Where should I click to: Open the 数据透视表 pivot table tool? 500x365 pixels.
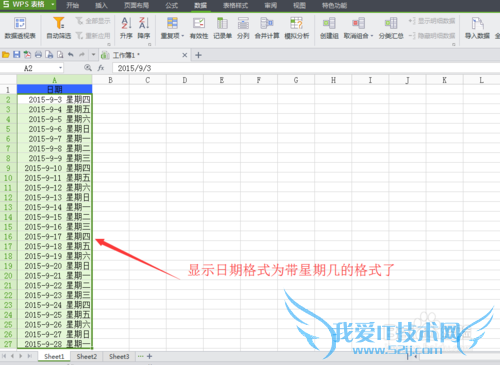pos(20,28)
